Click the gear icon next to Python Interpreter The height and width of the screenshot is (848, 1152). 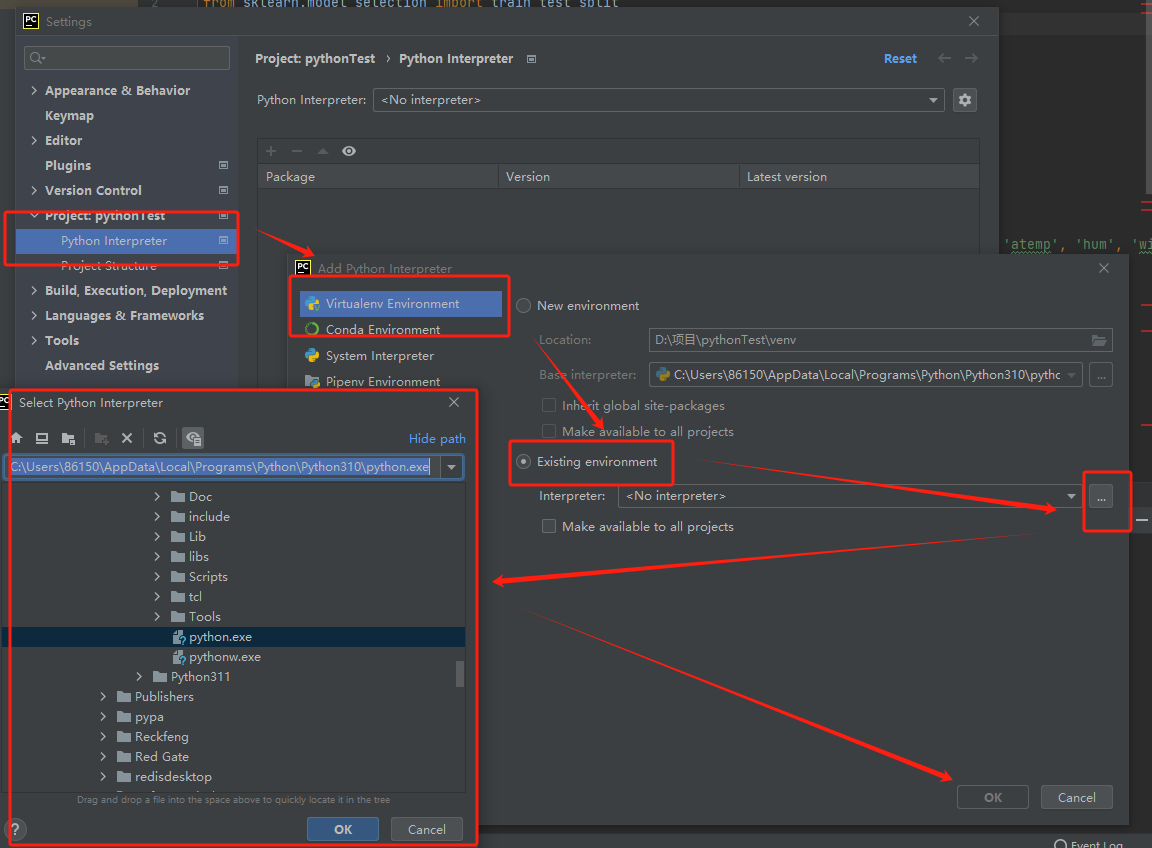[x=965, y=100]
